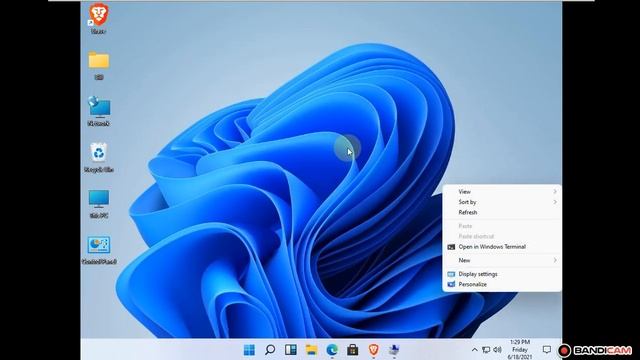Open the network tray icon
Screen dimensions: 640x360
pos(486,350)
